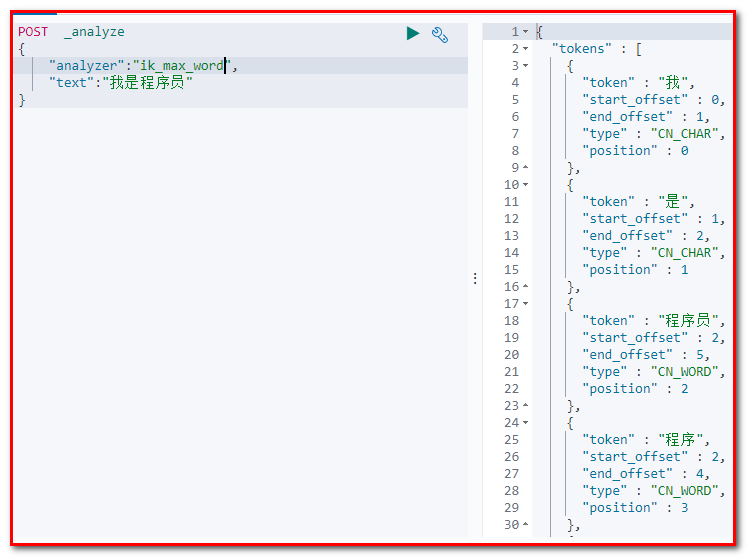This screenshot has width=747, height=557.
Task: Run the POST _analyze request
Action: pos(413,33)
